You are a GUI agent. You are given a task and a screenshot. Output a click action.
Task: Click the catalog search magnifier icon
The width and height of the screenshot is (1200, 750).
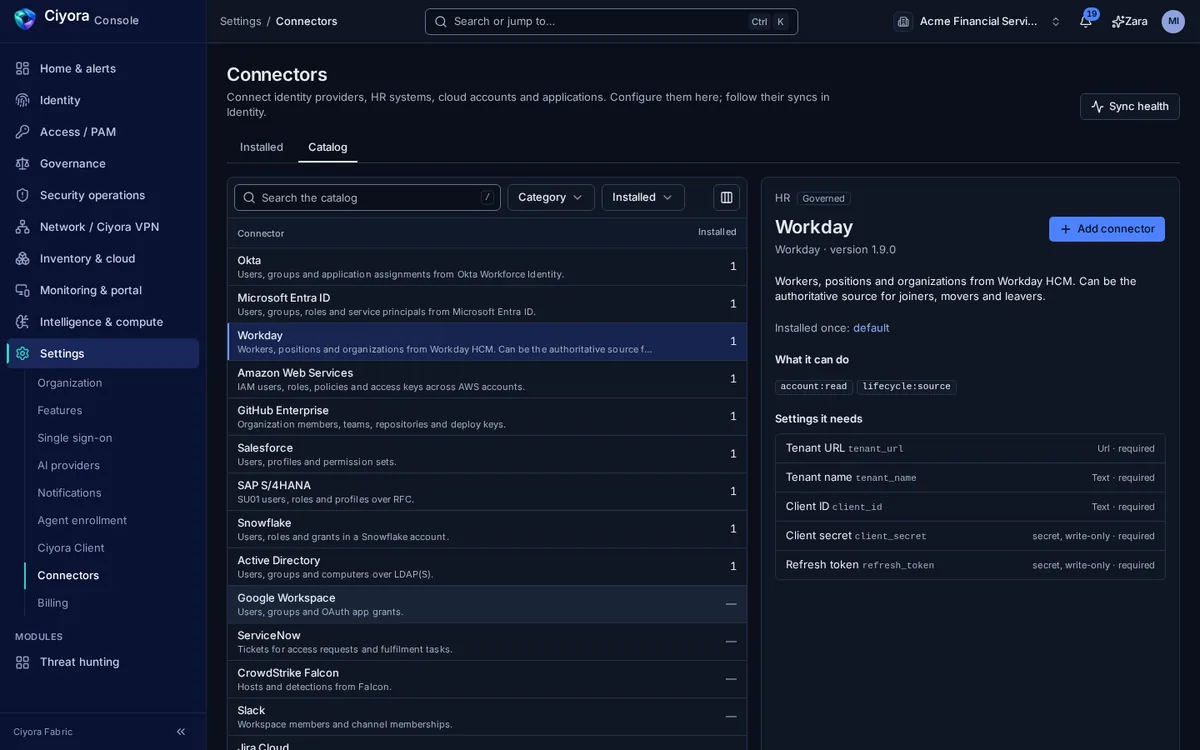(x=249, y=197)
